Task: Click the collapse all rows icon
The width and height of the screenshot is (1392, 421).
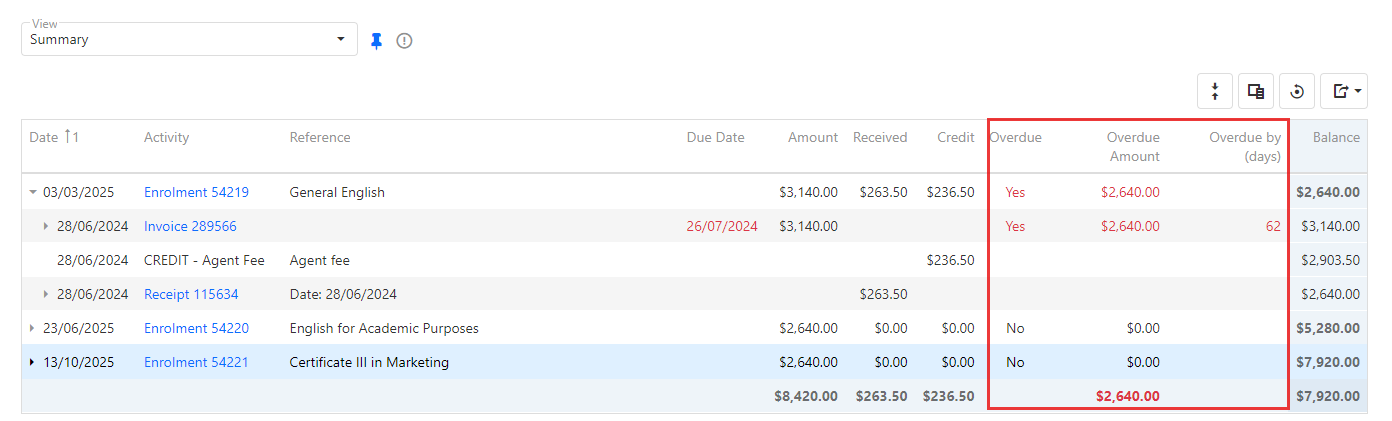Action: 1215,92
